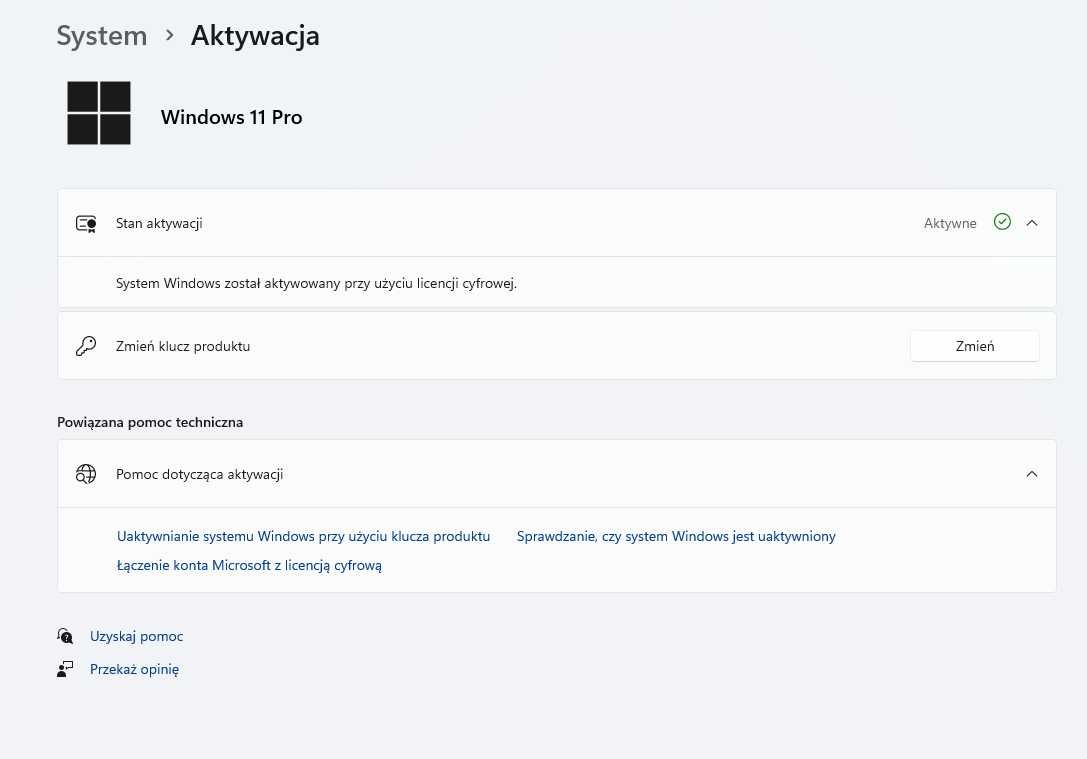This screenshot has width=1087, height=759.
Task: Click the Stan aktywacji row label
Action: (x=159, y=223)
